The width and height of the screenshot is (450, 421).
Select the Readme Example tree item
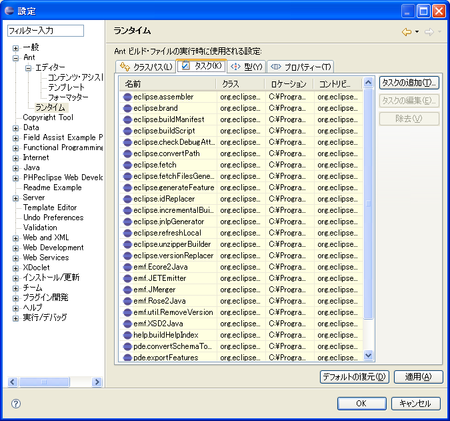coord(52,187)
